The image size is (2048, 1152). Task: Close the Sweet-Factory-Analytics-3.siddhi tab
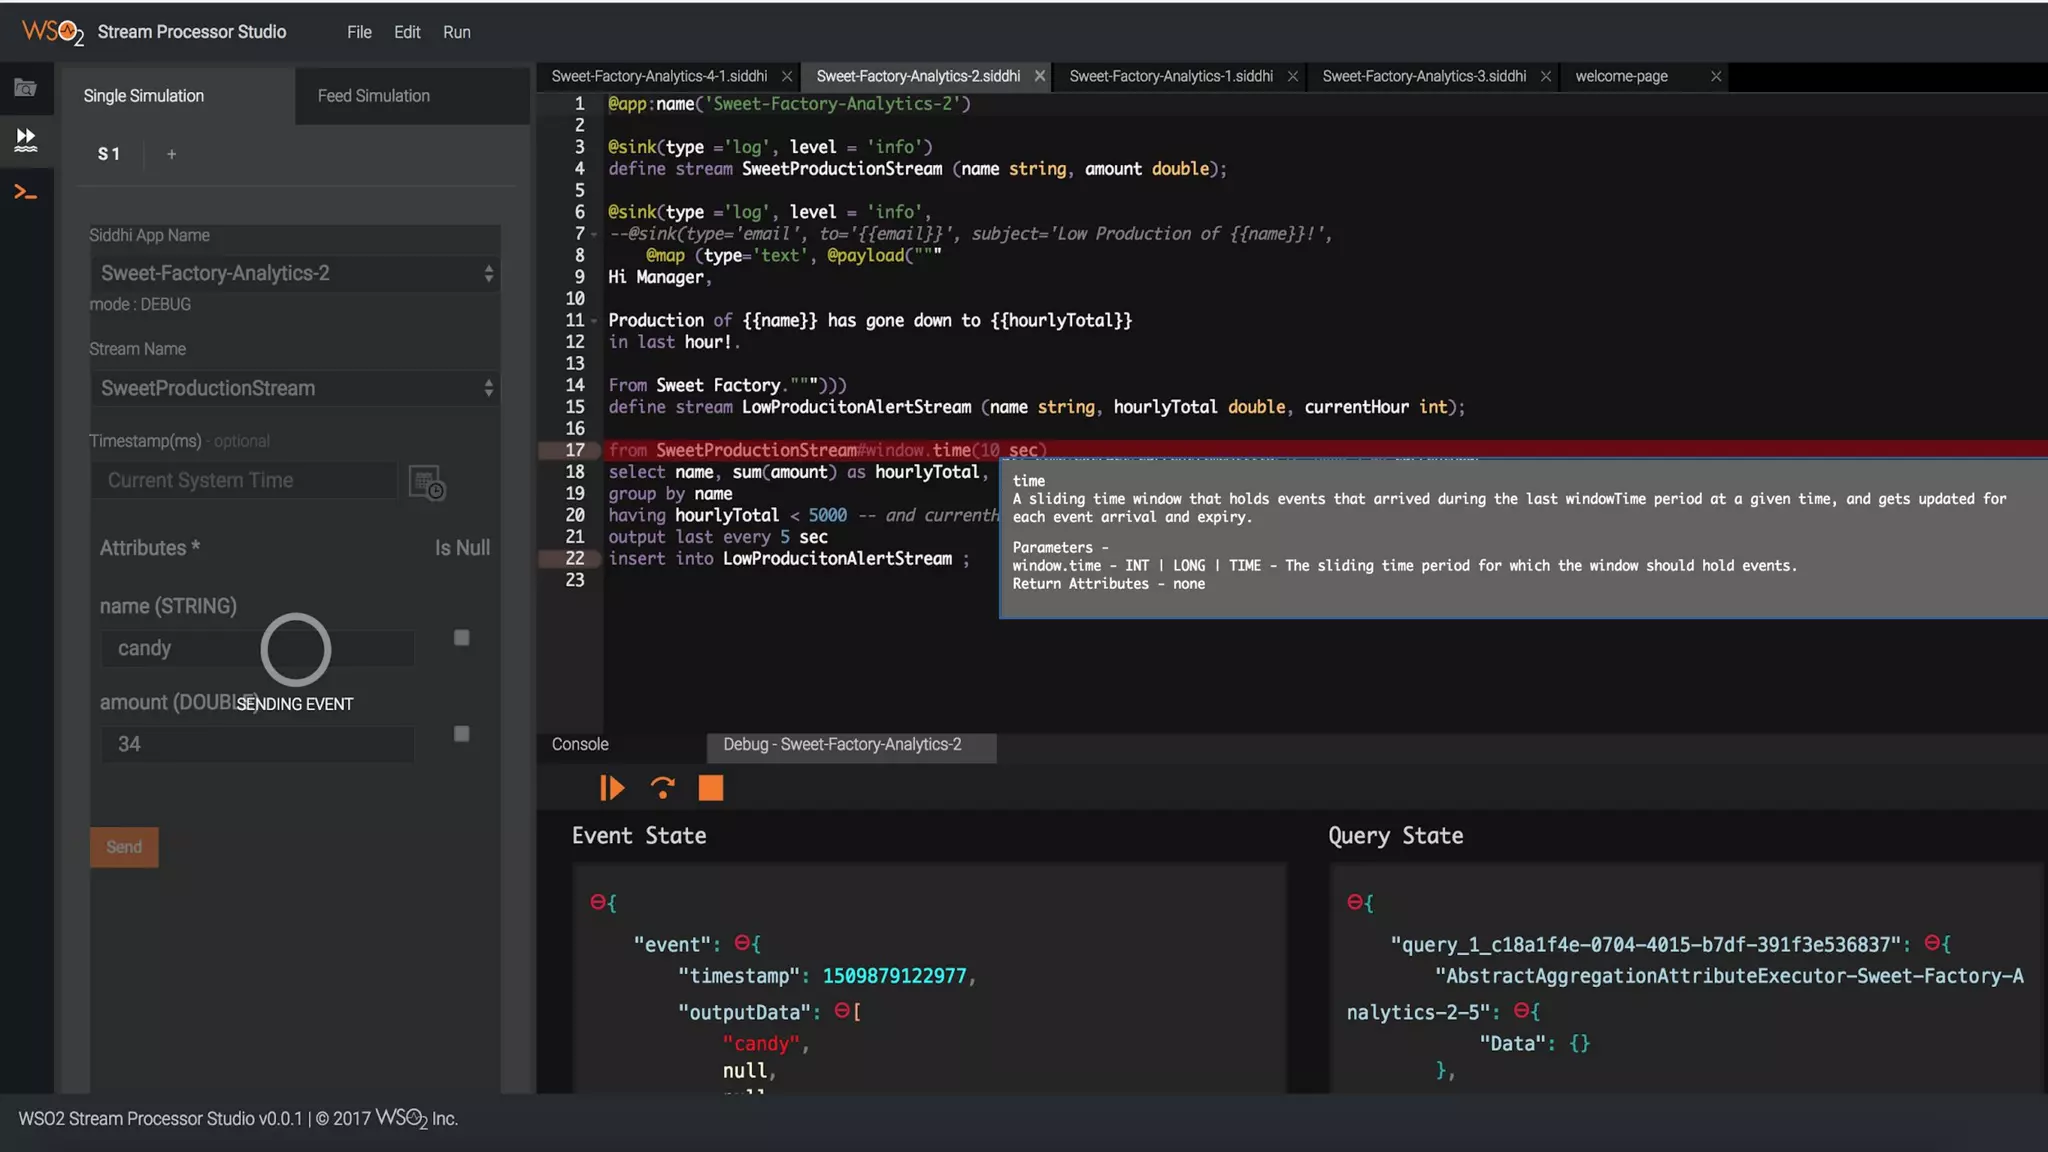click(1545, 76)
